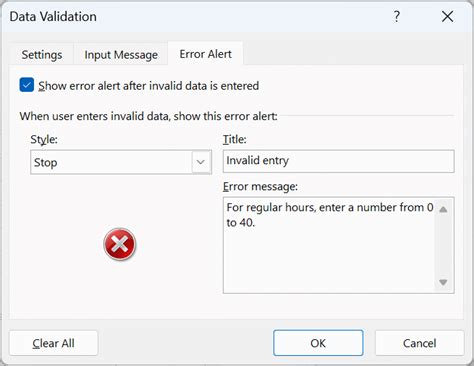Click the error message scrollbar track
The image size is (474, 366).
(443, 246)
